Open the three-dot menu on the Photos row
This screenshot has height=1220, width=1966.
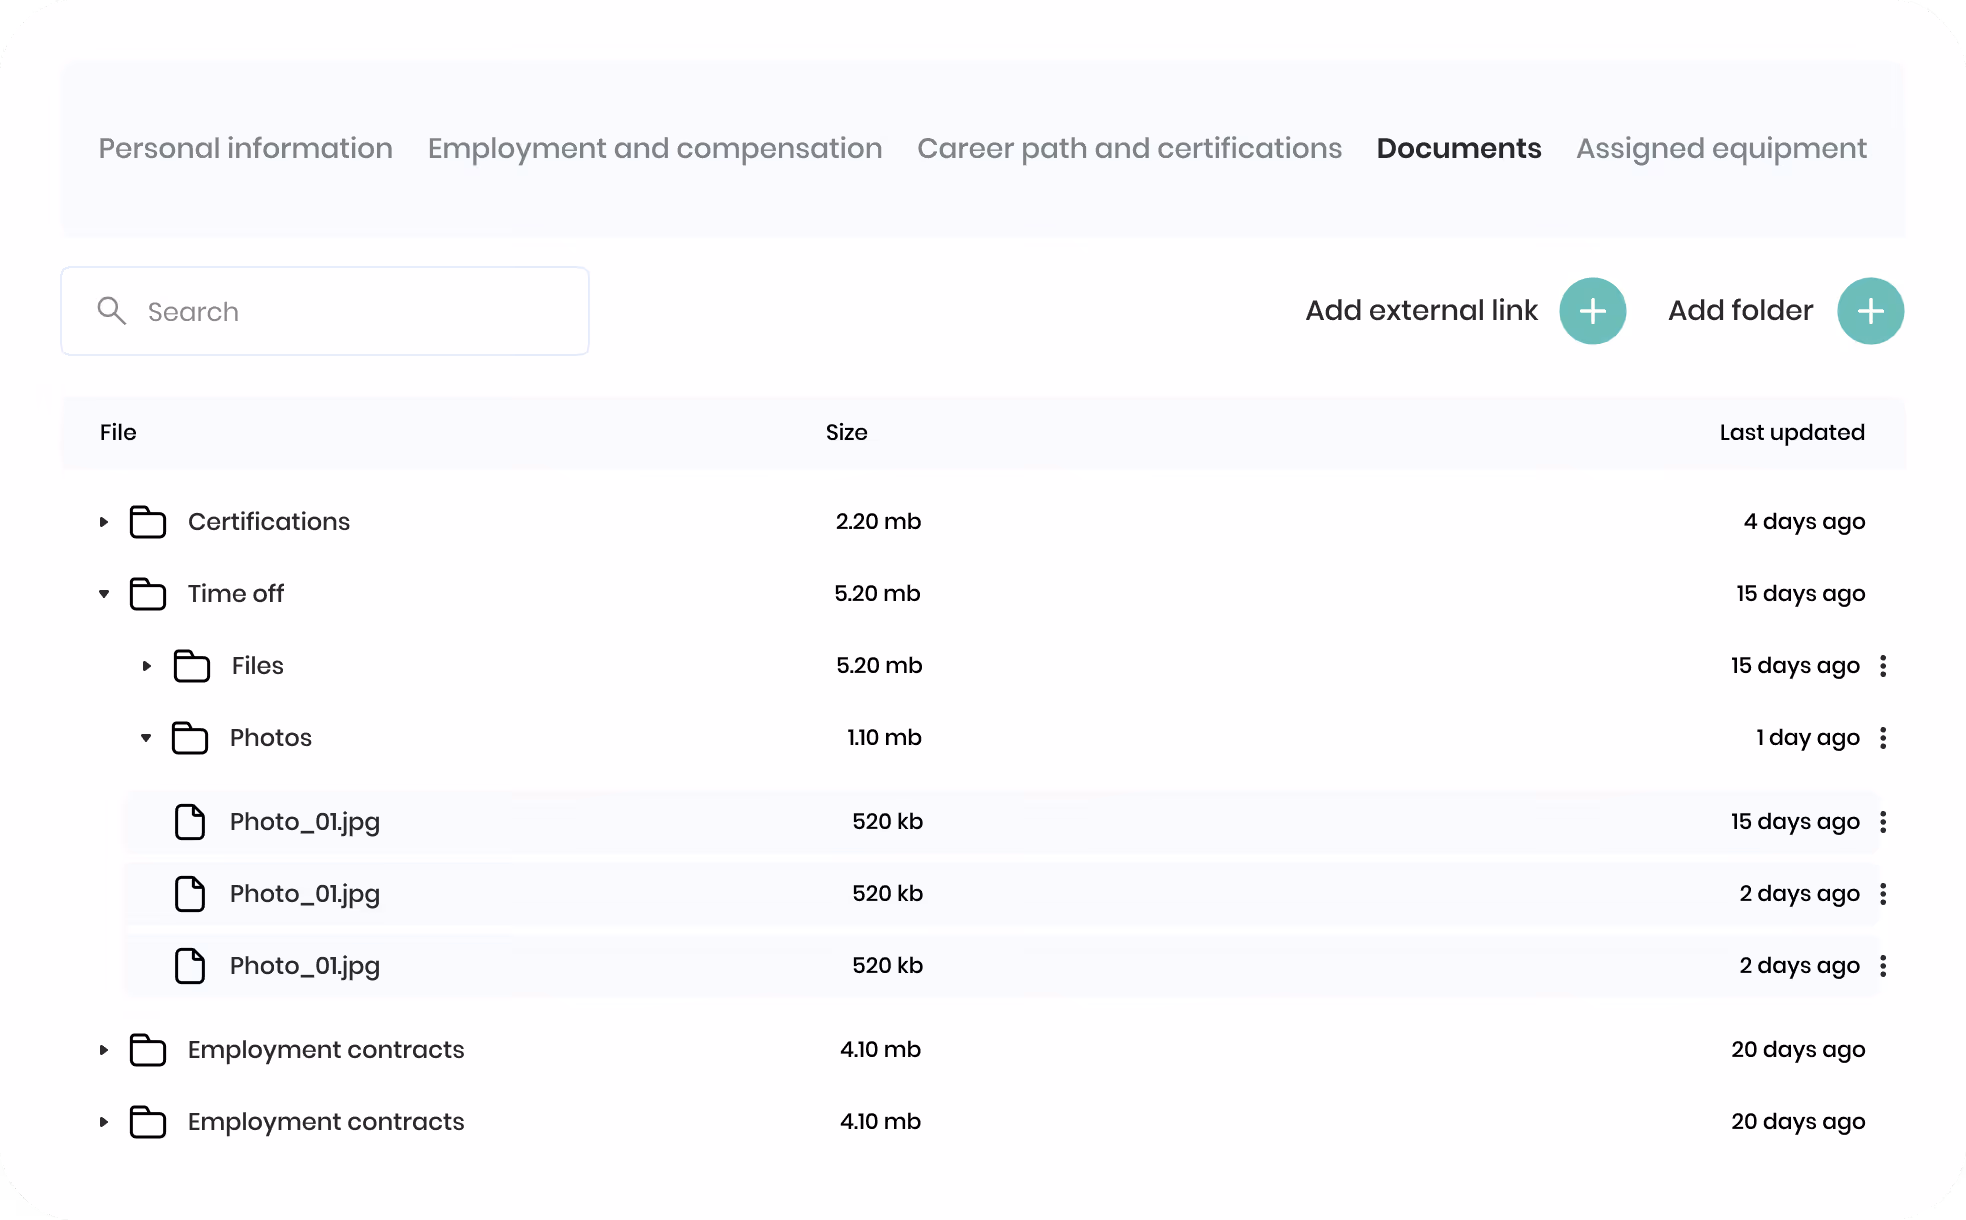coord(1883,738)
